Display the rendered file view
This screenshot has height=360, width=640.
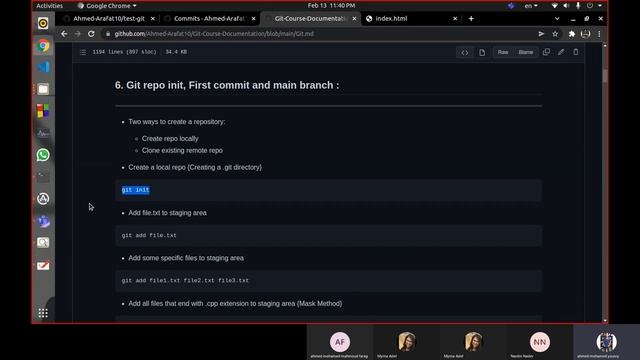click(482, 52)
